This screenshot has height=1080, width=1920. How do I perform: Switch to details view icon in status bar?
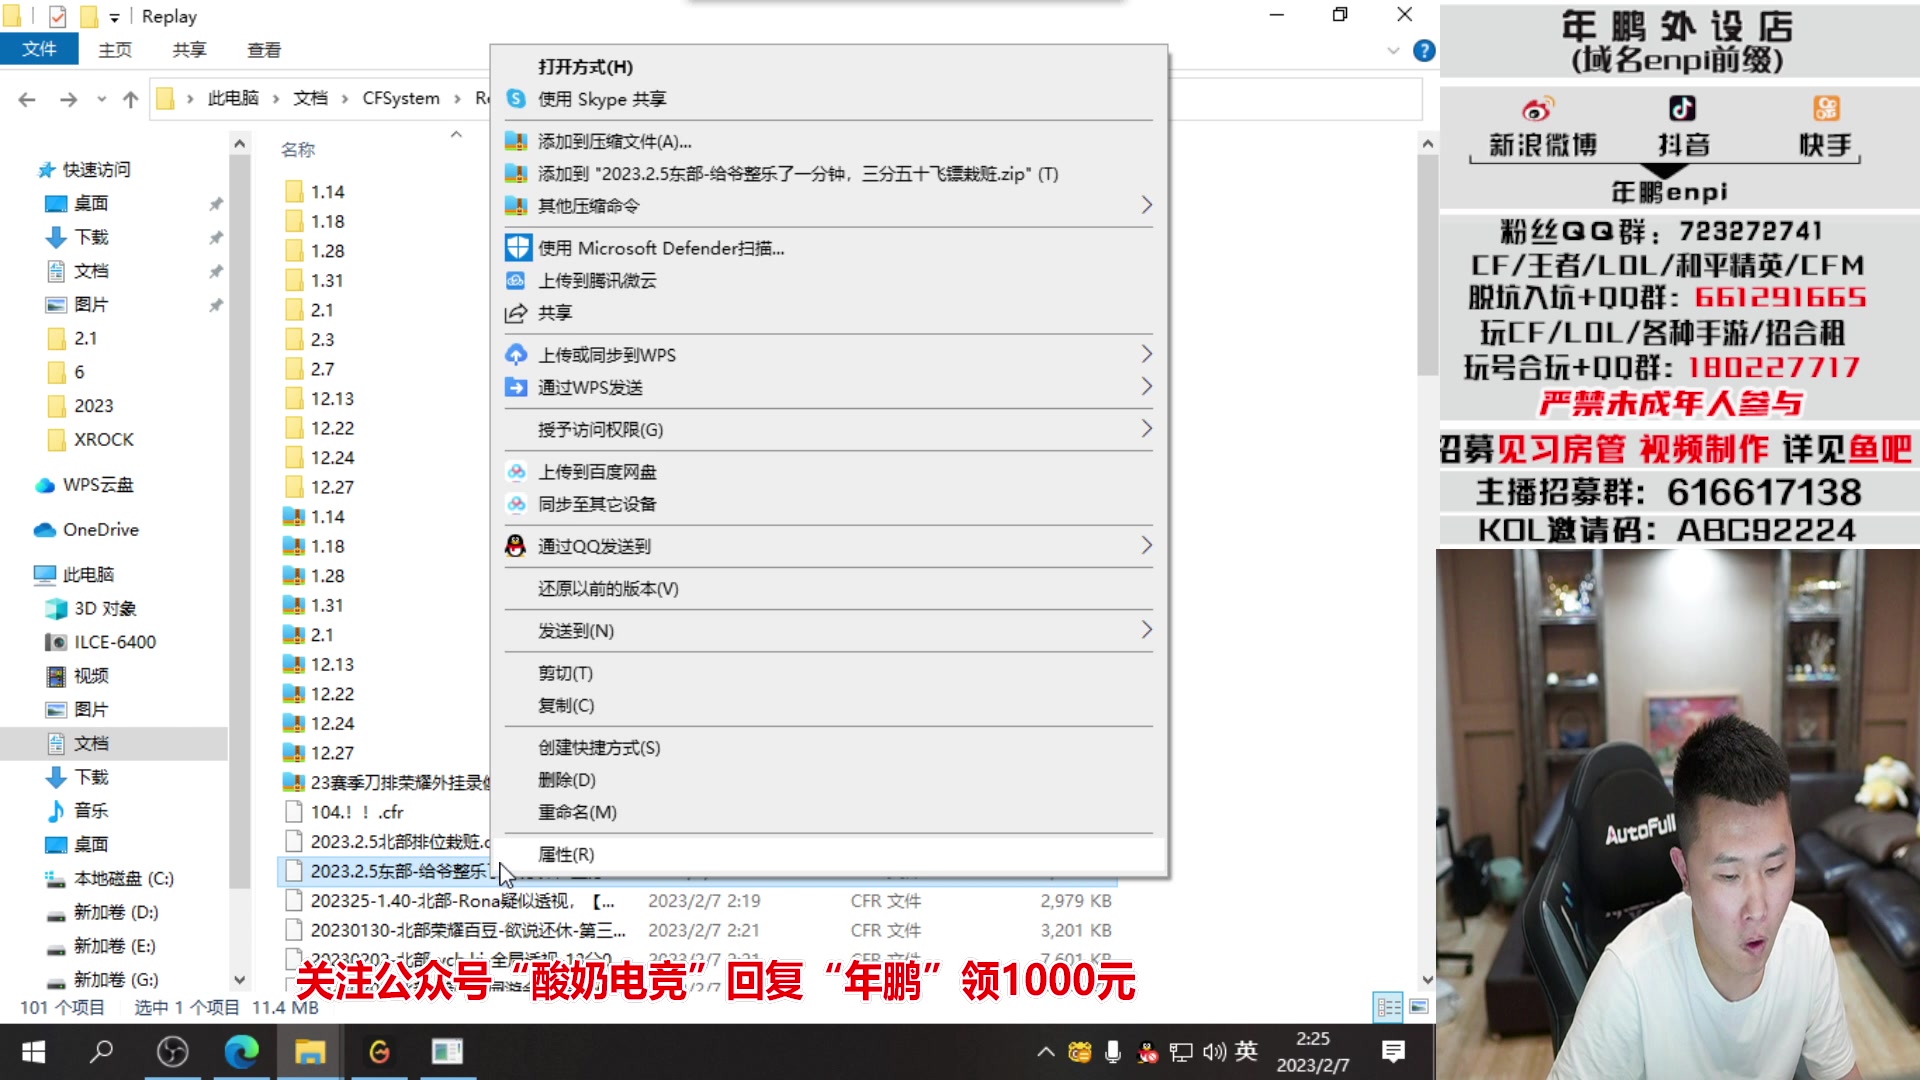point(1389,1007)
